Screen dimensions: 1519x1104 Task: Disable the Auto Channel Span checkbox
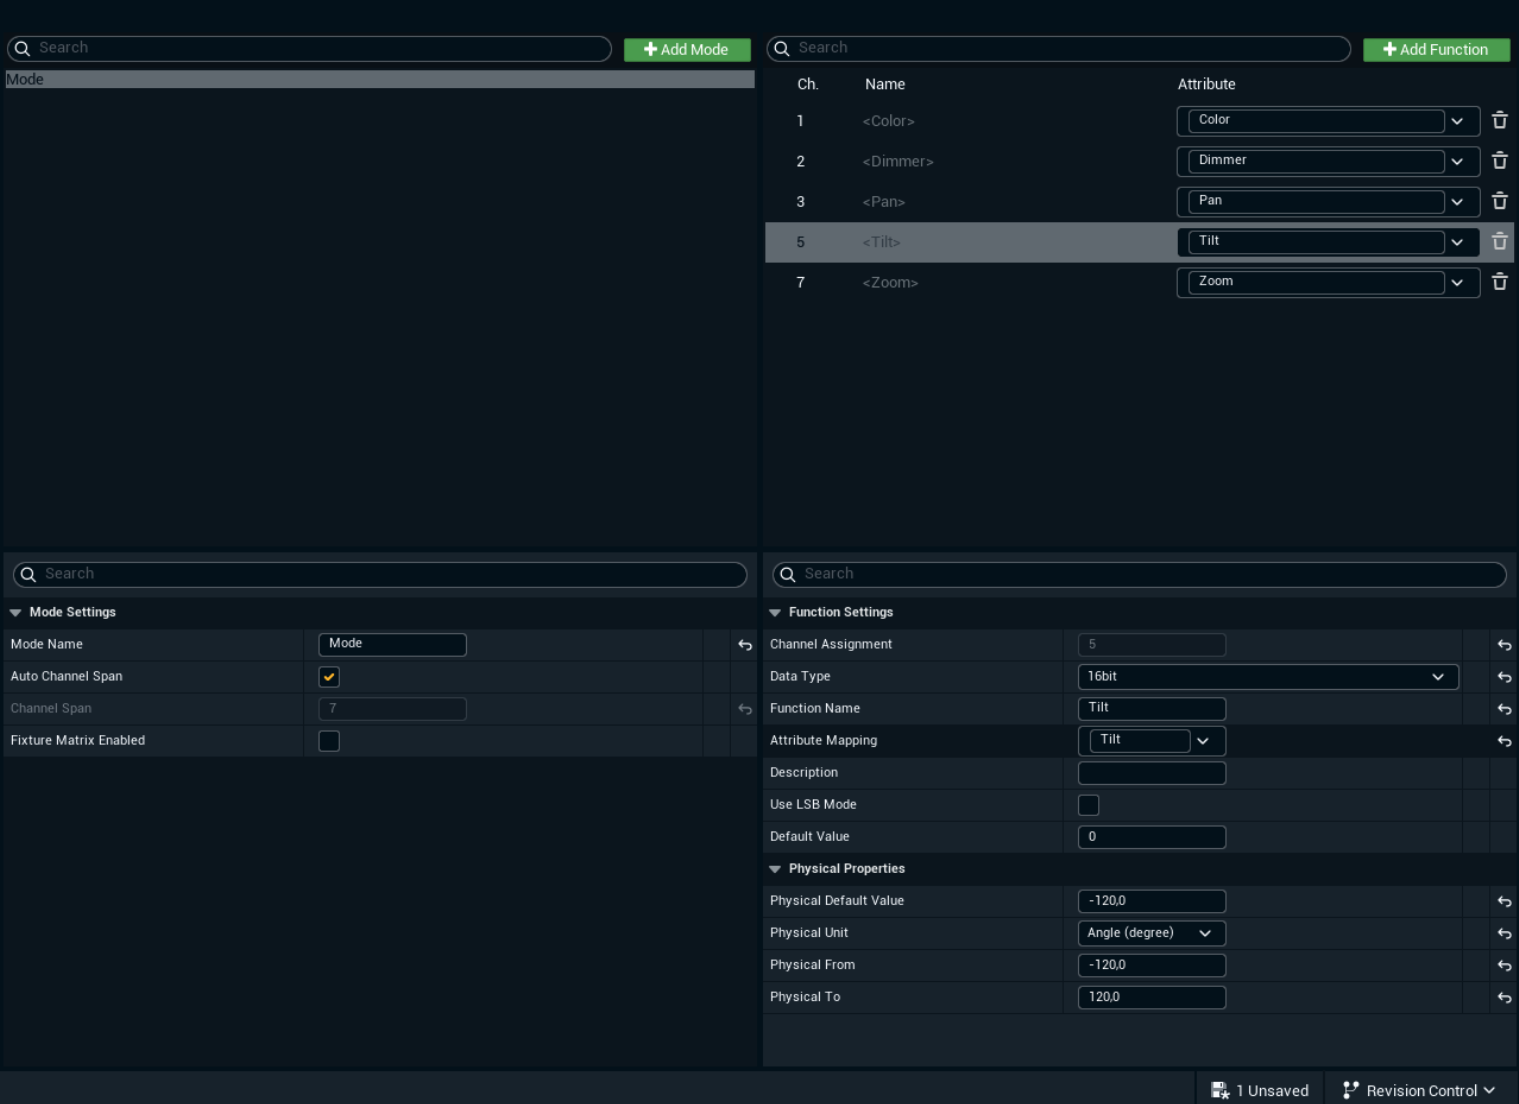(x=329, y=677)
